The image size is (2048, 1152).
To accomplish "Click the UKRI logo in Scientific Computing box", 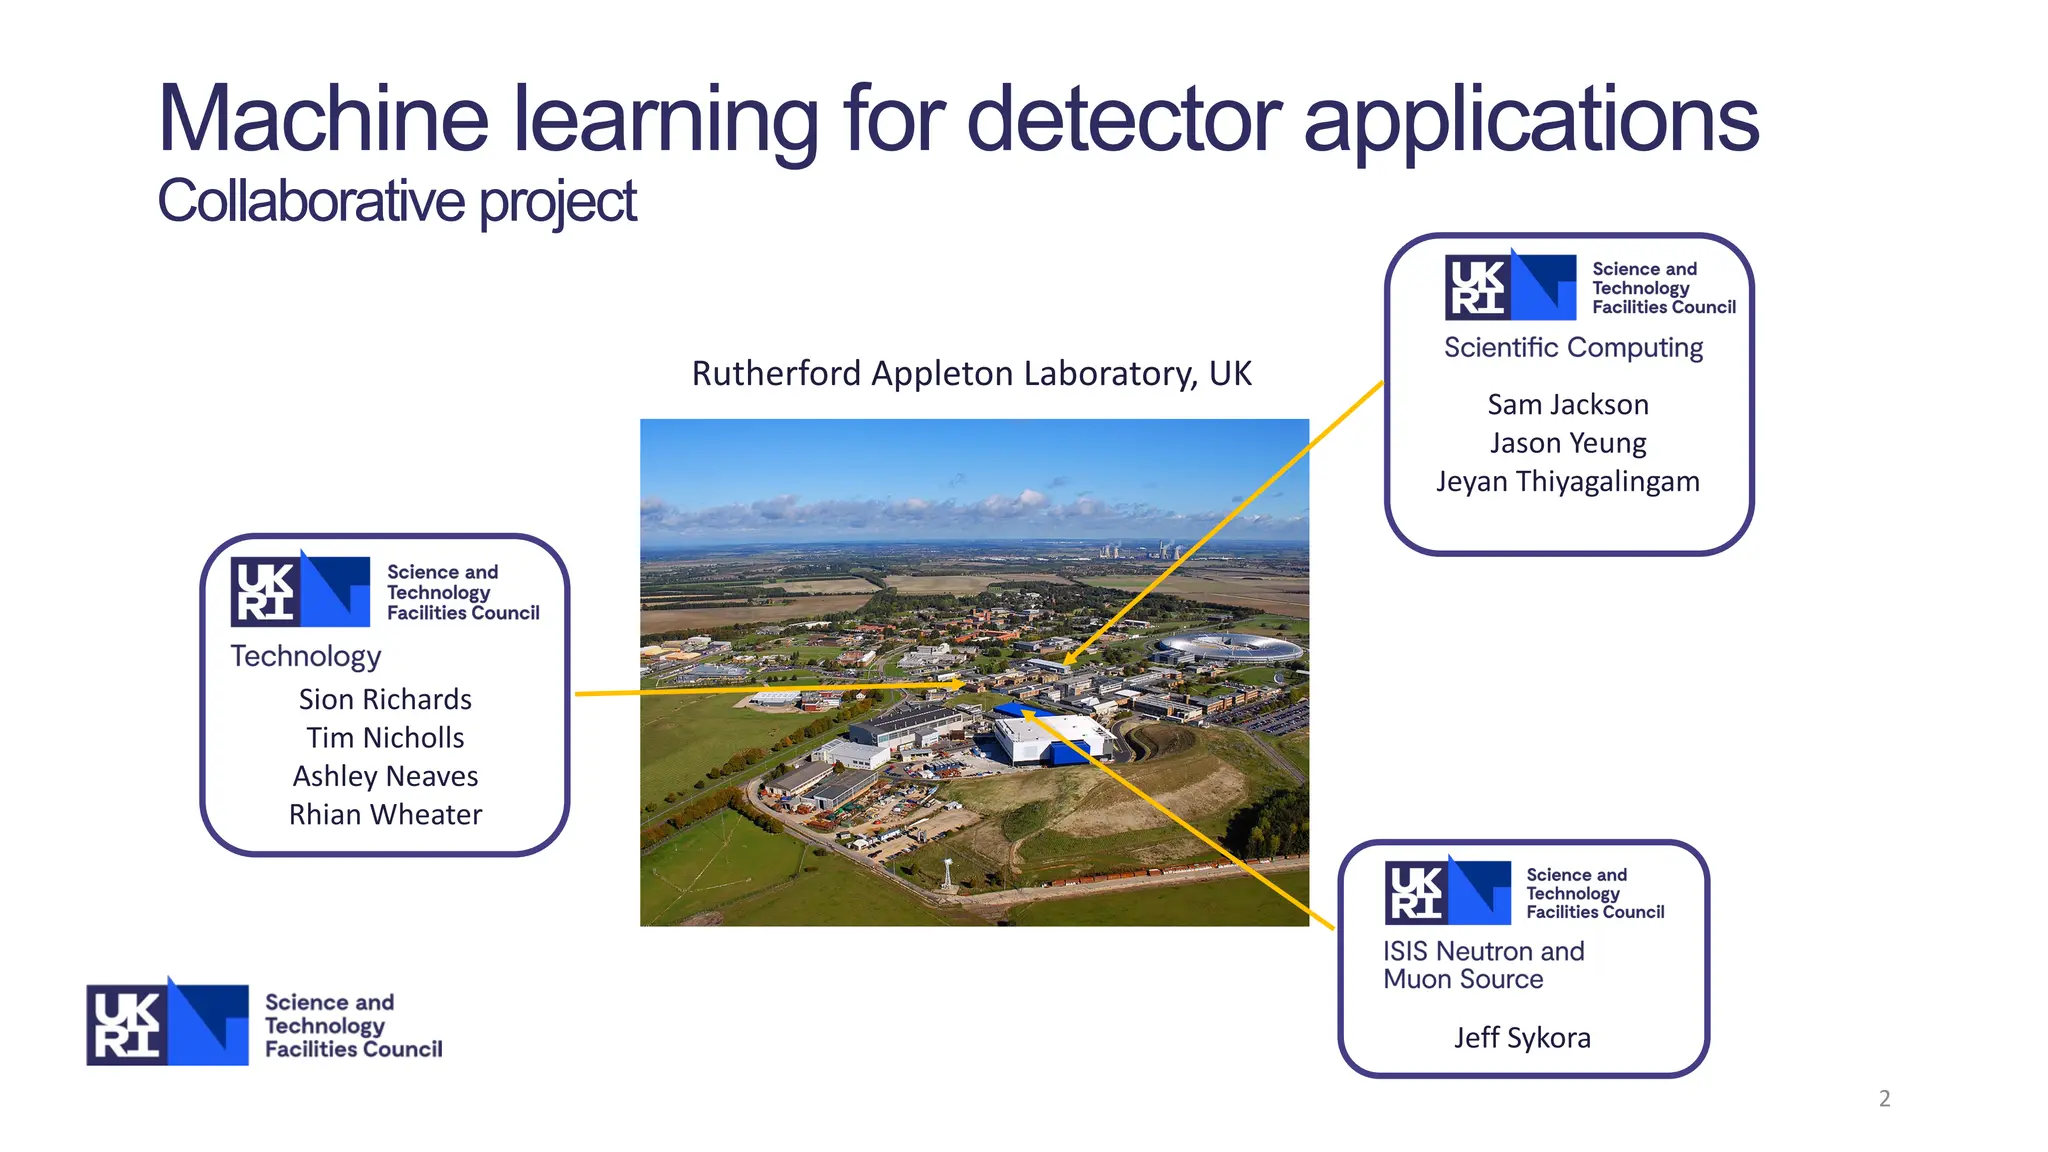I will point(1510,287).
